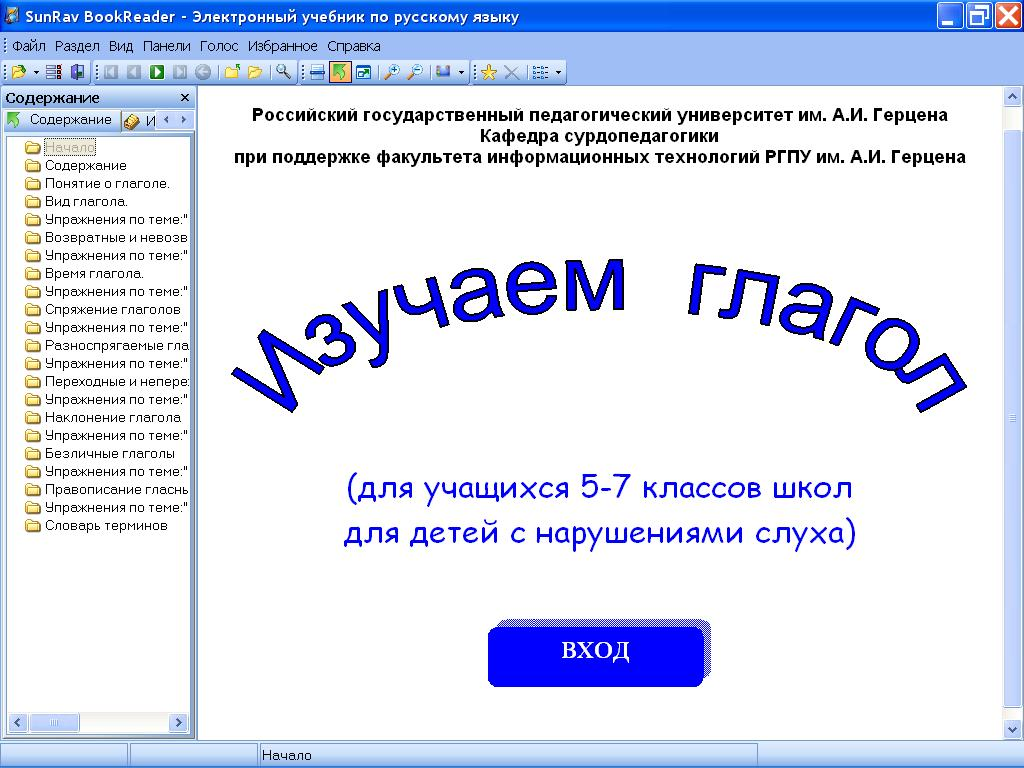Select 'Словарь терминов' in contents tree
Image resolution: width=1024 pixels, height=768 pixels.
(106, 526)
